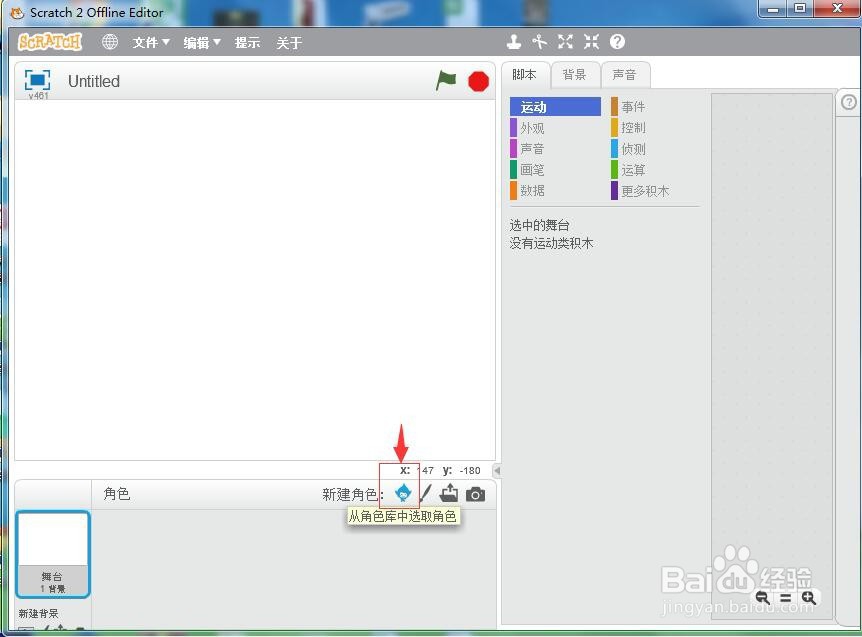The image size is (862, 637).
Task: Click the block help question icon
Action: [x=617, y=42]
